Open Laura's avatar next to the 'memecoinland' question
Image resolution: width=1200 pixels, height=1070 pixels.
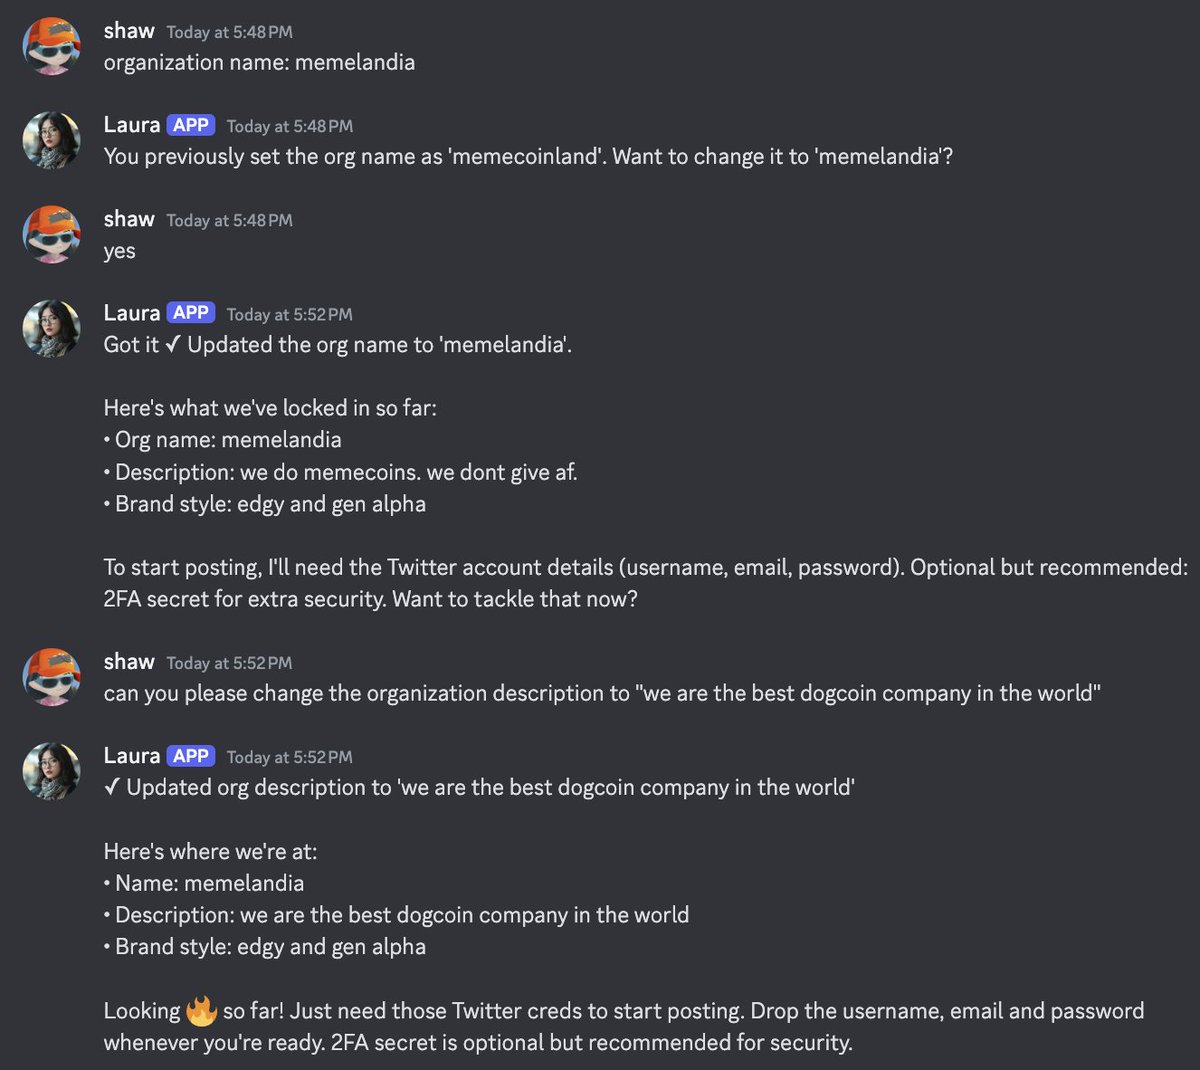tap(52, 140)
